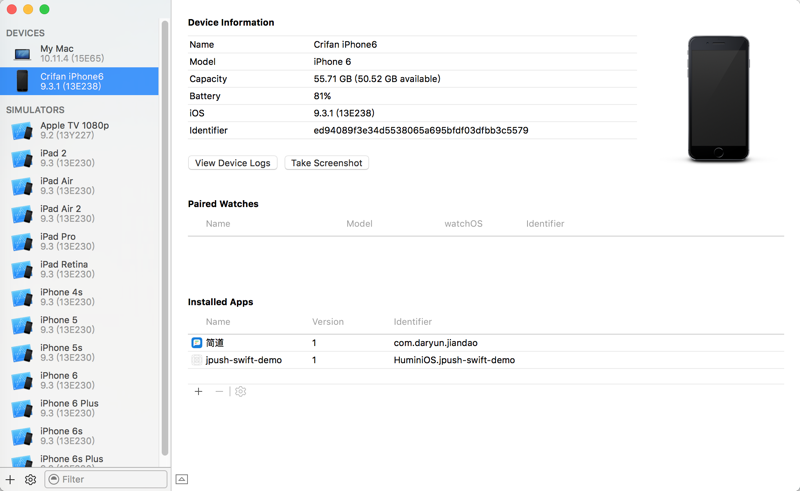Viewport: 800px width, 491px height.
Task: Click the Capacity value 55.71 GB
Action: coord(377,79)
